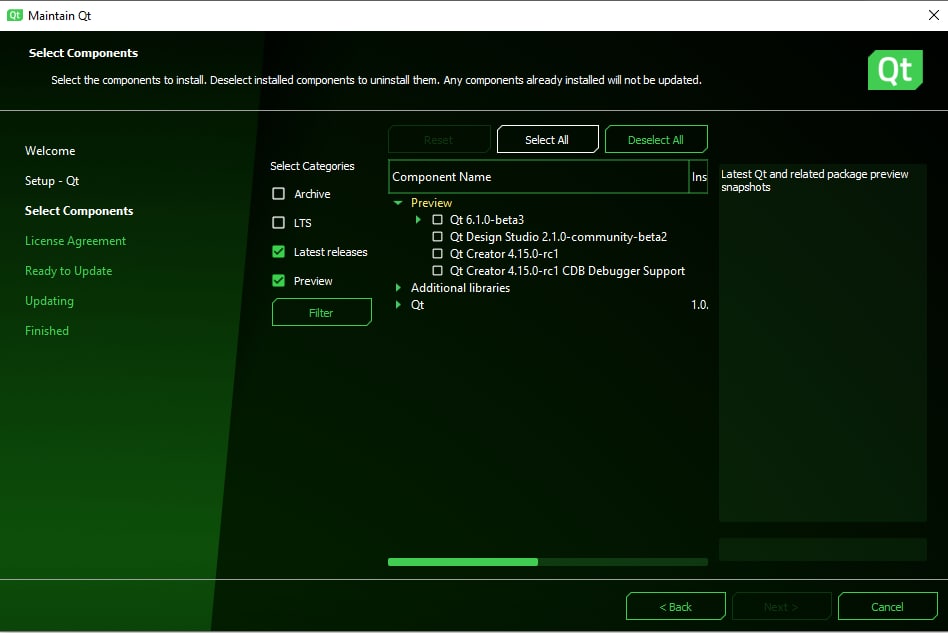
Task: Click the 1.0. version value
Action: click(700, 305)
